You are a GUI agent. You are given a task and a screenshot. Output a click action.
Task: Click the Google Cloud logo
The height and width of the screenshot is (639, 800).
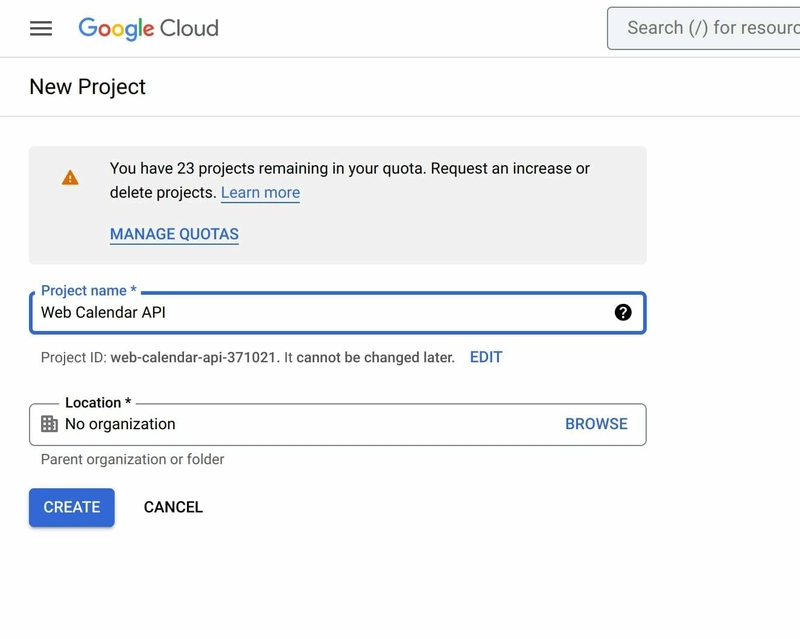click(148, 28)
